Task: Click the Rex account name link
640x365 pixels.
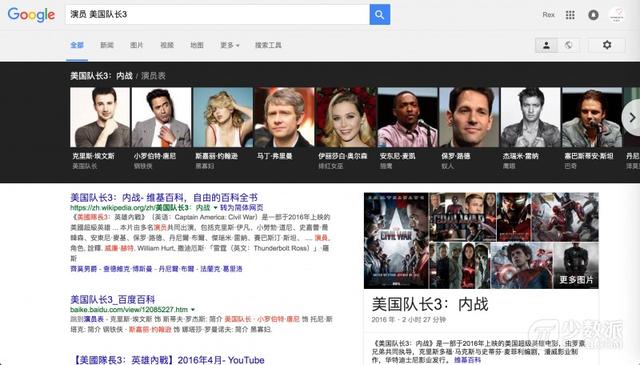Action: tap(549, 15)
